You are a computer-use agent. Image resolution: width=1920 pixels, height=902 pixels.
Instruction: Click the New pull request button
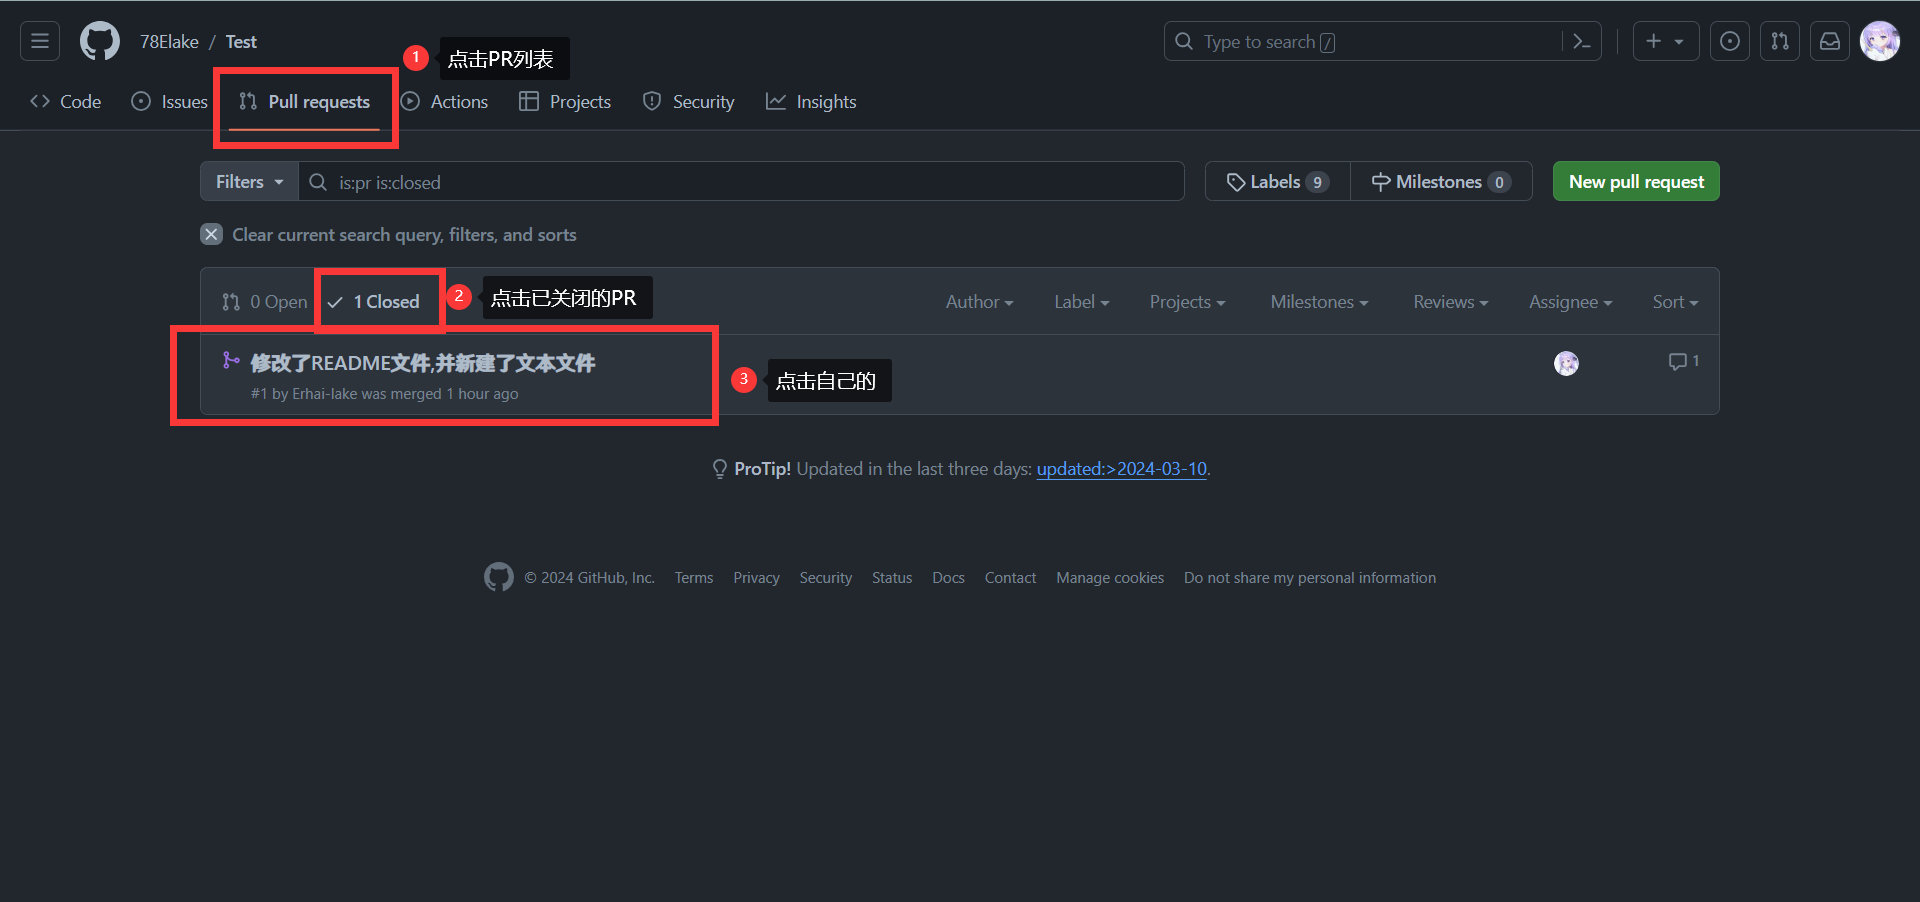(1636, 182)
